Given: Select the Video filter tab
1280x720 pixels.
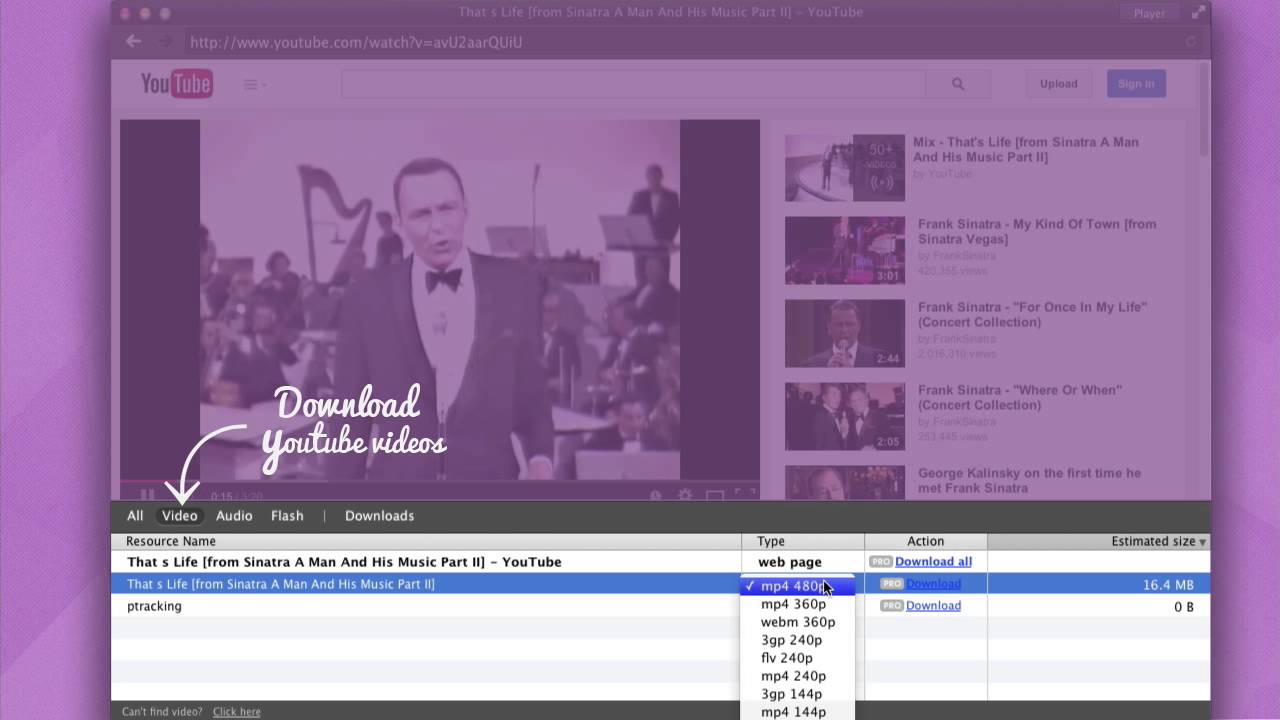Looking at the screenshot, I should tap(180, 516).
